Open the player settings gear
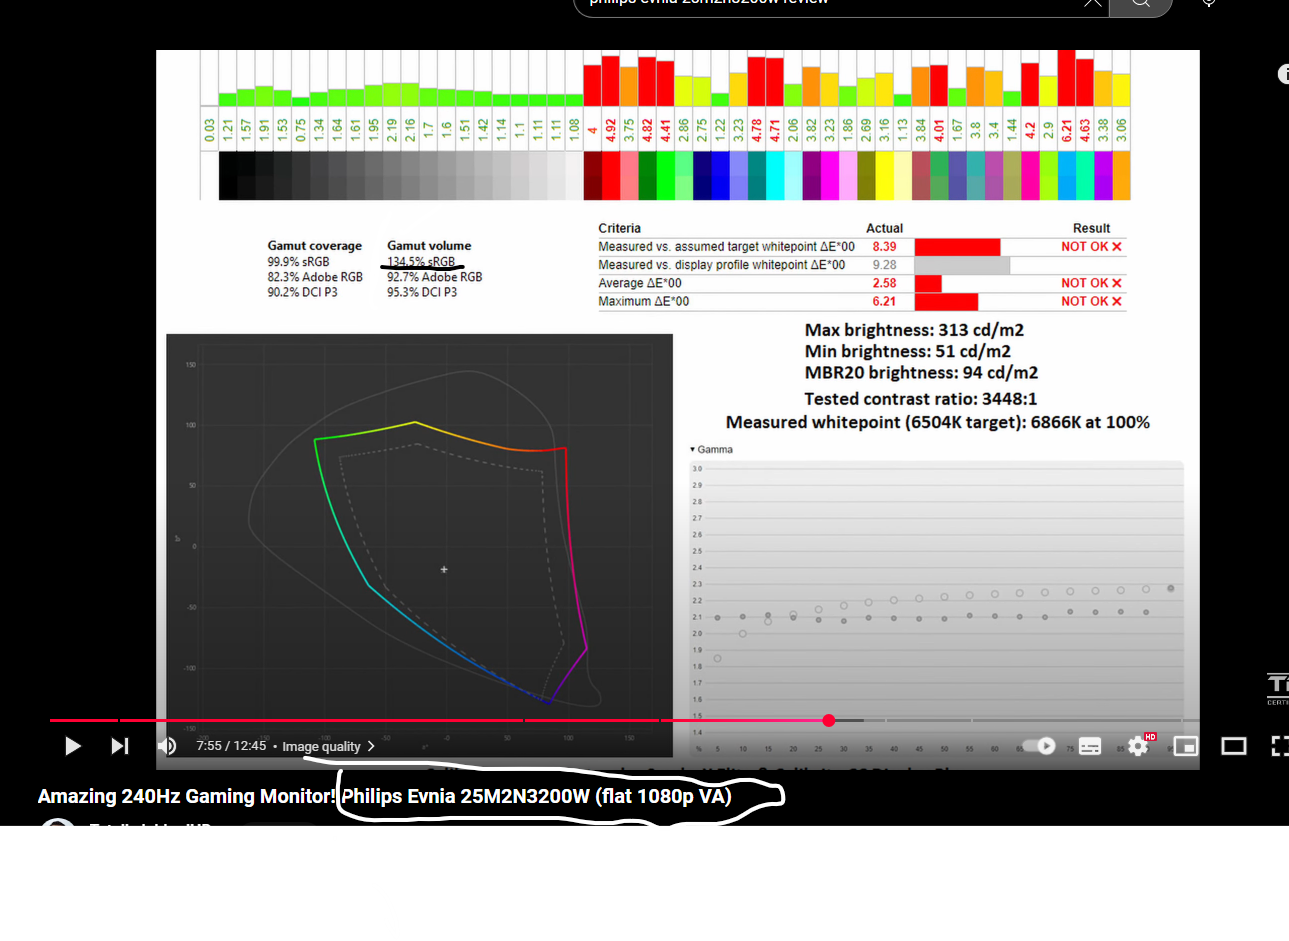 pyautogui.click(x=1138, y=746)
